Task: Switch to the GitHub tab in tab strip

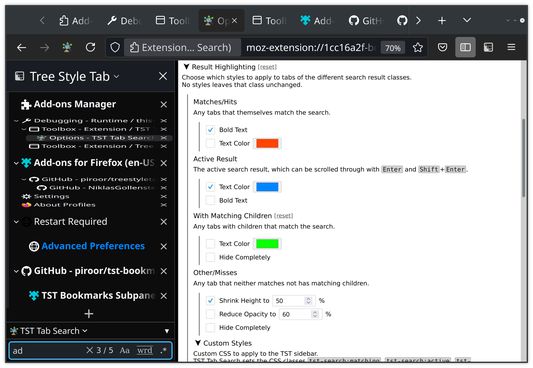Action: pos(366,21)
